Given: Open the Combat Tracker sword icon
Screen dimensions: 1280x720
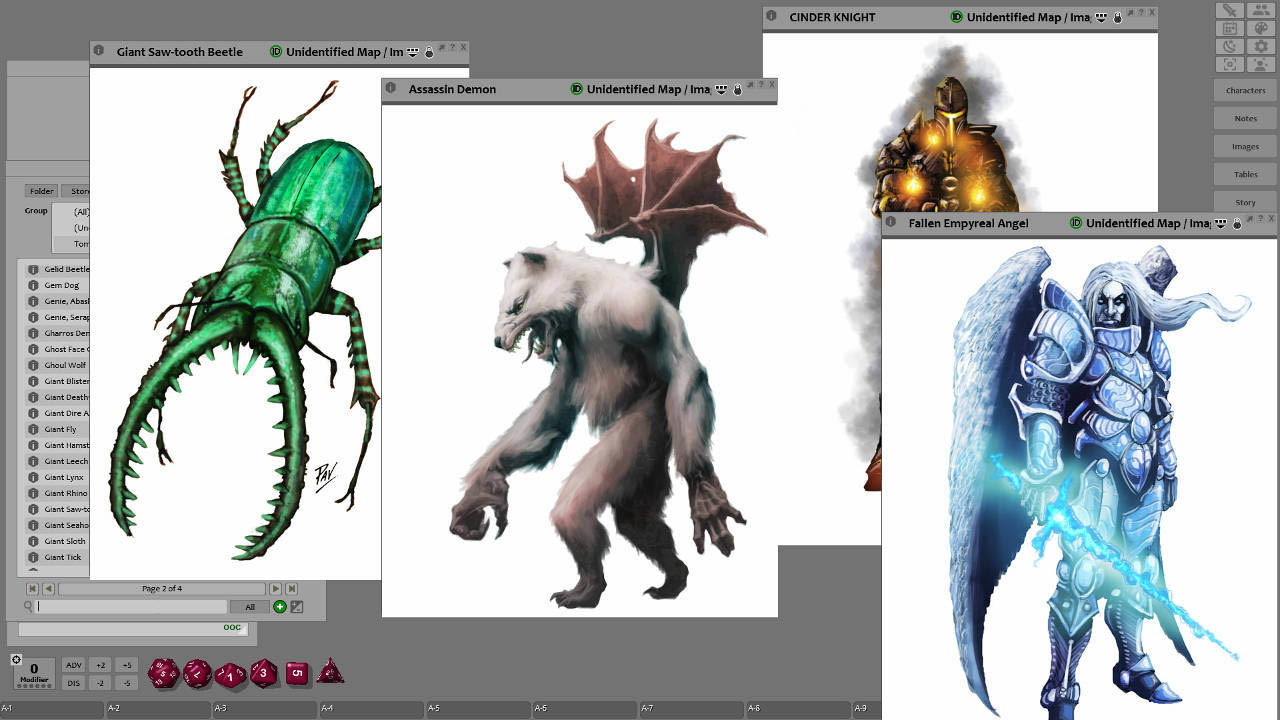Looking at the screenshot, I should [x=1230, y=10].
